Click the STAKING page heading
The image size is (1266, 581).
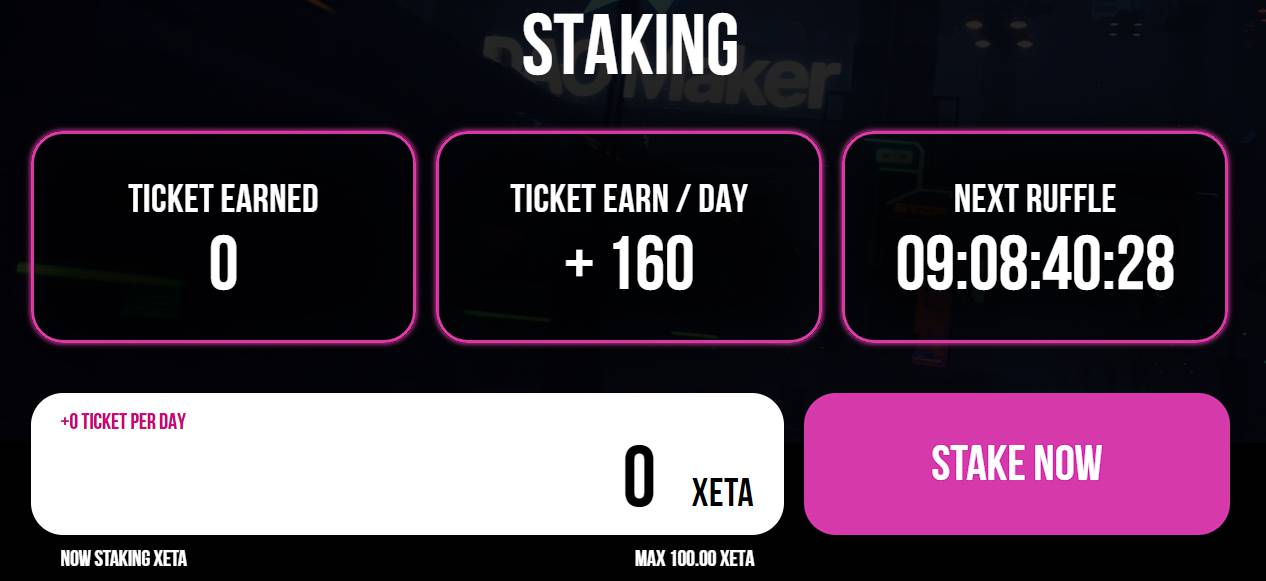[630, 44]
